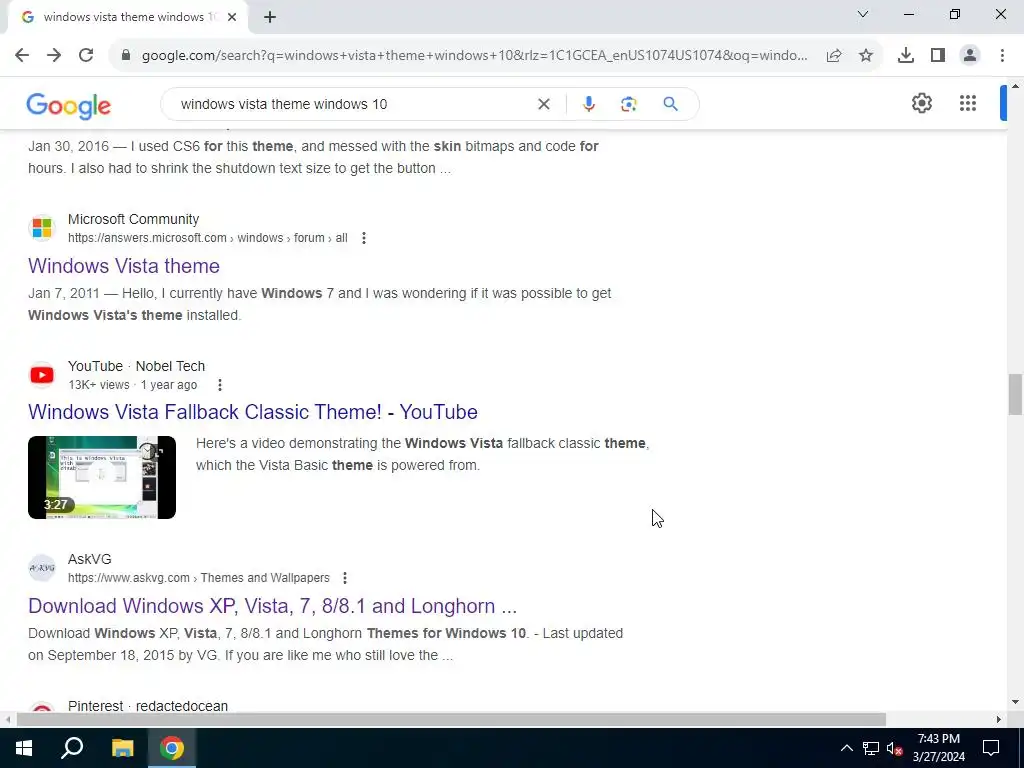1024x768 pixels.
Task: Toggle Chrome side panel
Action: (938, 56)
